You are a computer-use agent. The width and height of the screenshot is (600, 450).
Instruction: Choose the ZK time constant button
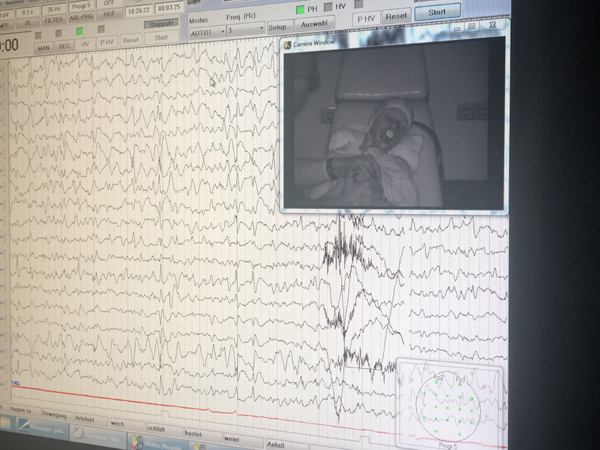28,23
